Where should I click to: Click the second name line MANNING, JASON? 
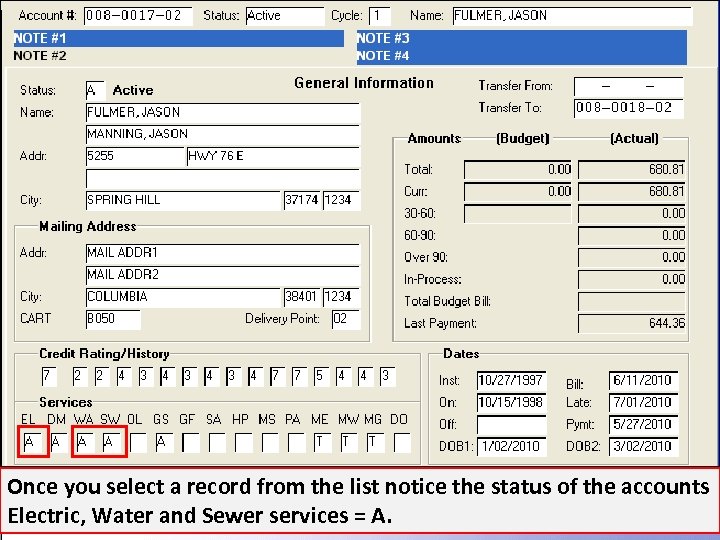[223, 135]
